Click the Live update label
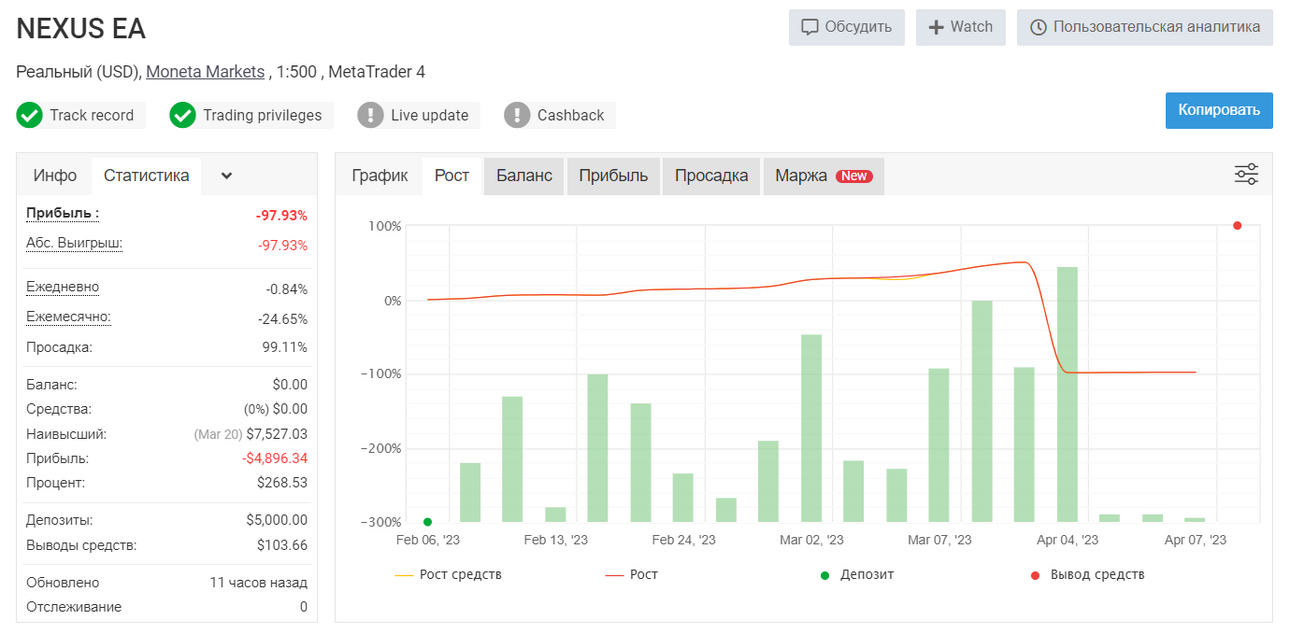 click(430, 115)
